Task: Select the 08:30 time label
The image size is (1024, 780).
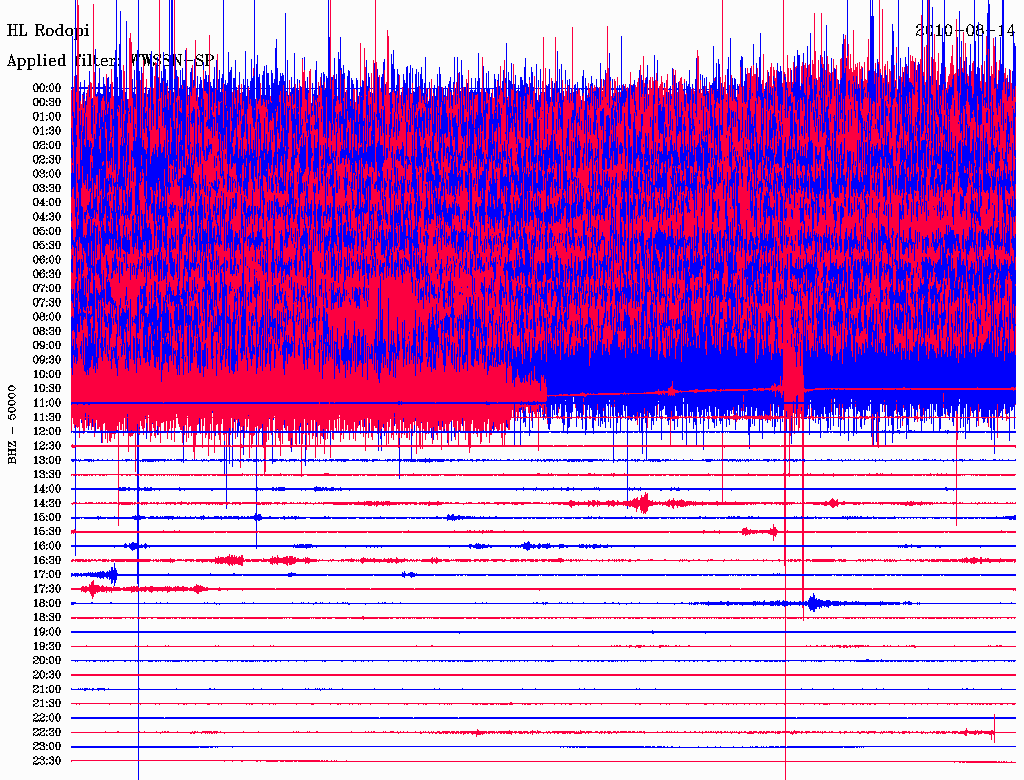Action: coord(47,331)
